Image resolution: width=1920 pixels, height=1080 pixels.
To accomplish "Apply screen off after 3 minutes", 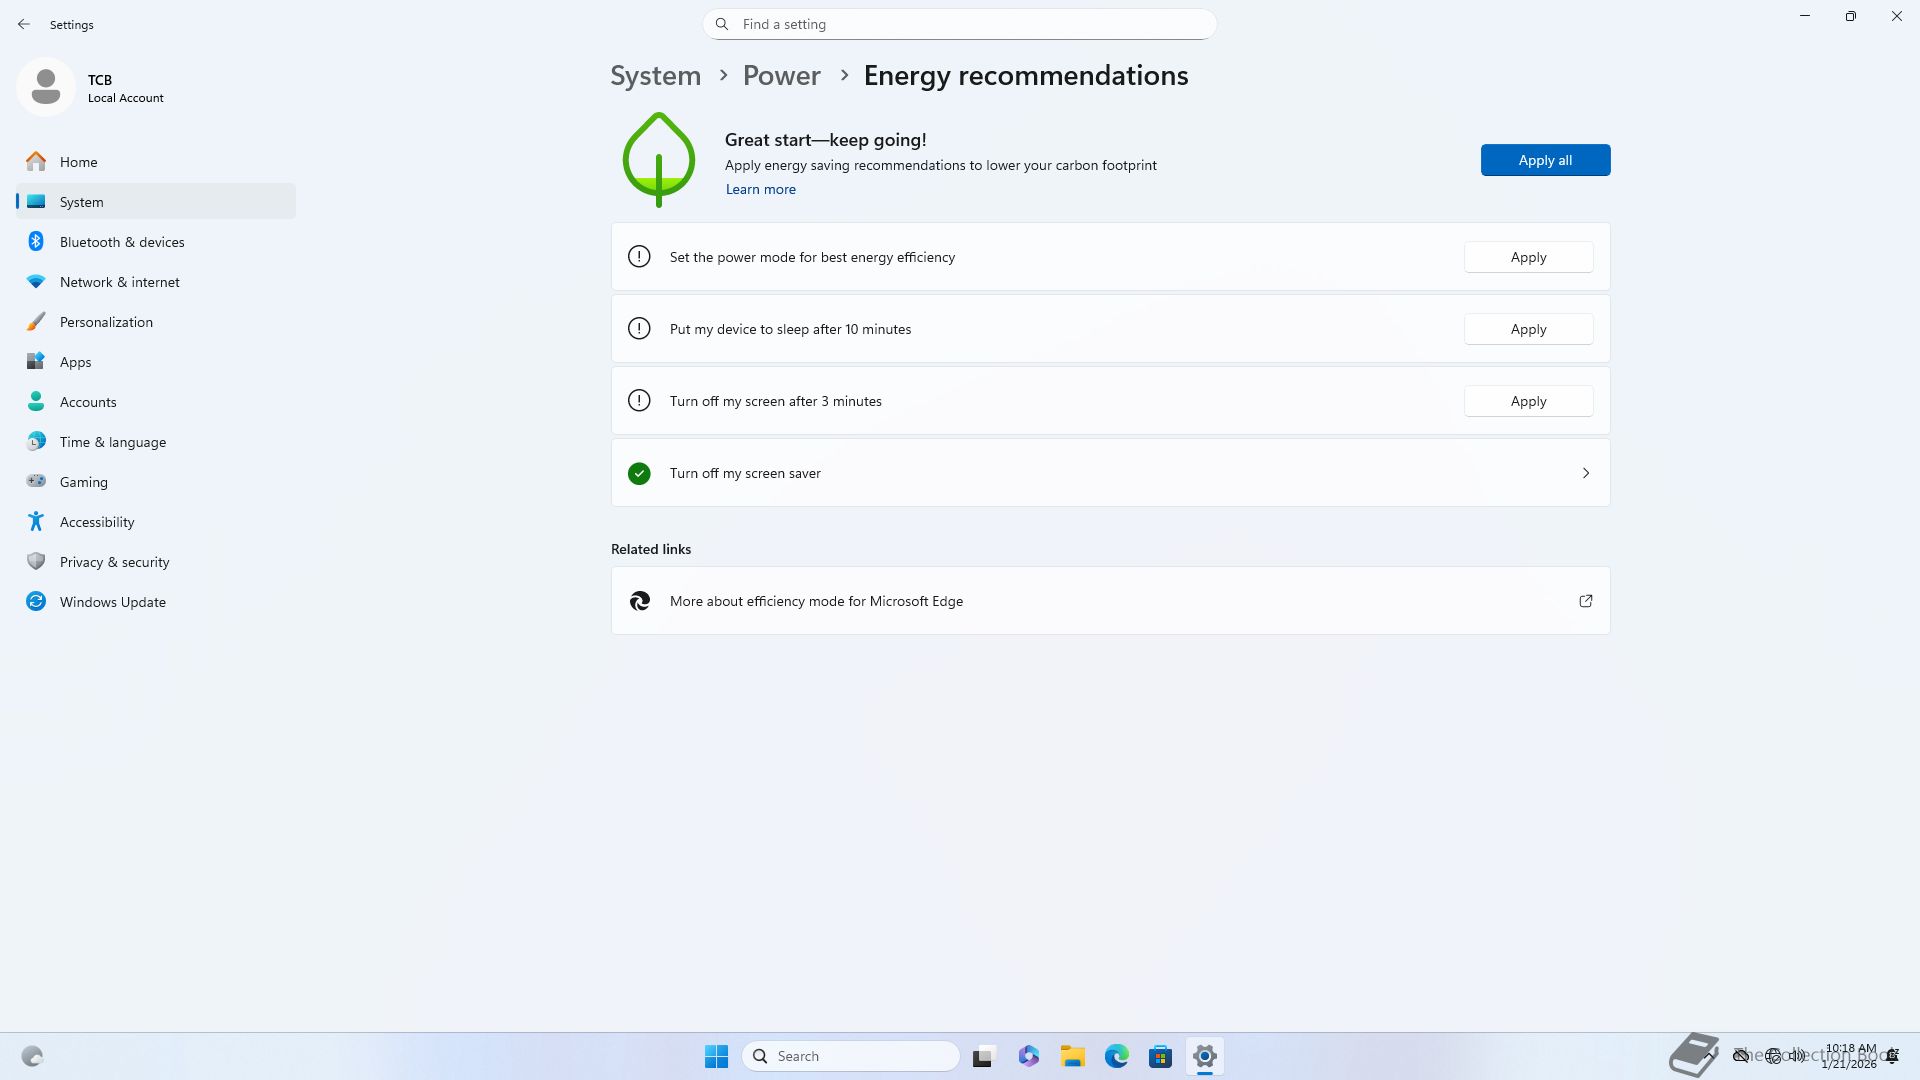I will pyautogui.click(x=1528, y=401).
